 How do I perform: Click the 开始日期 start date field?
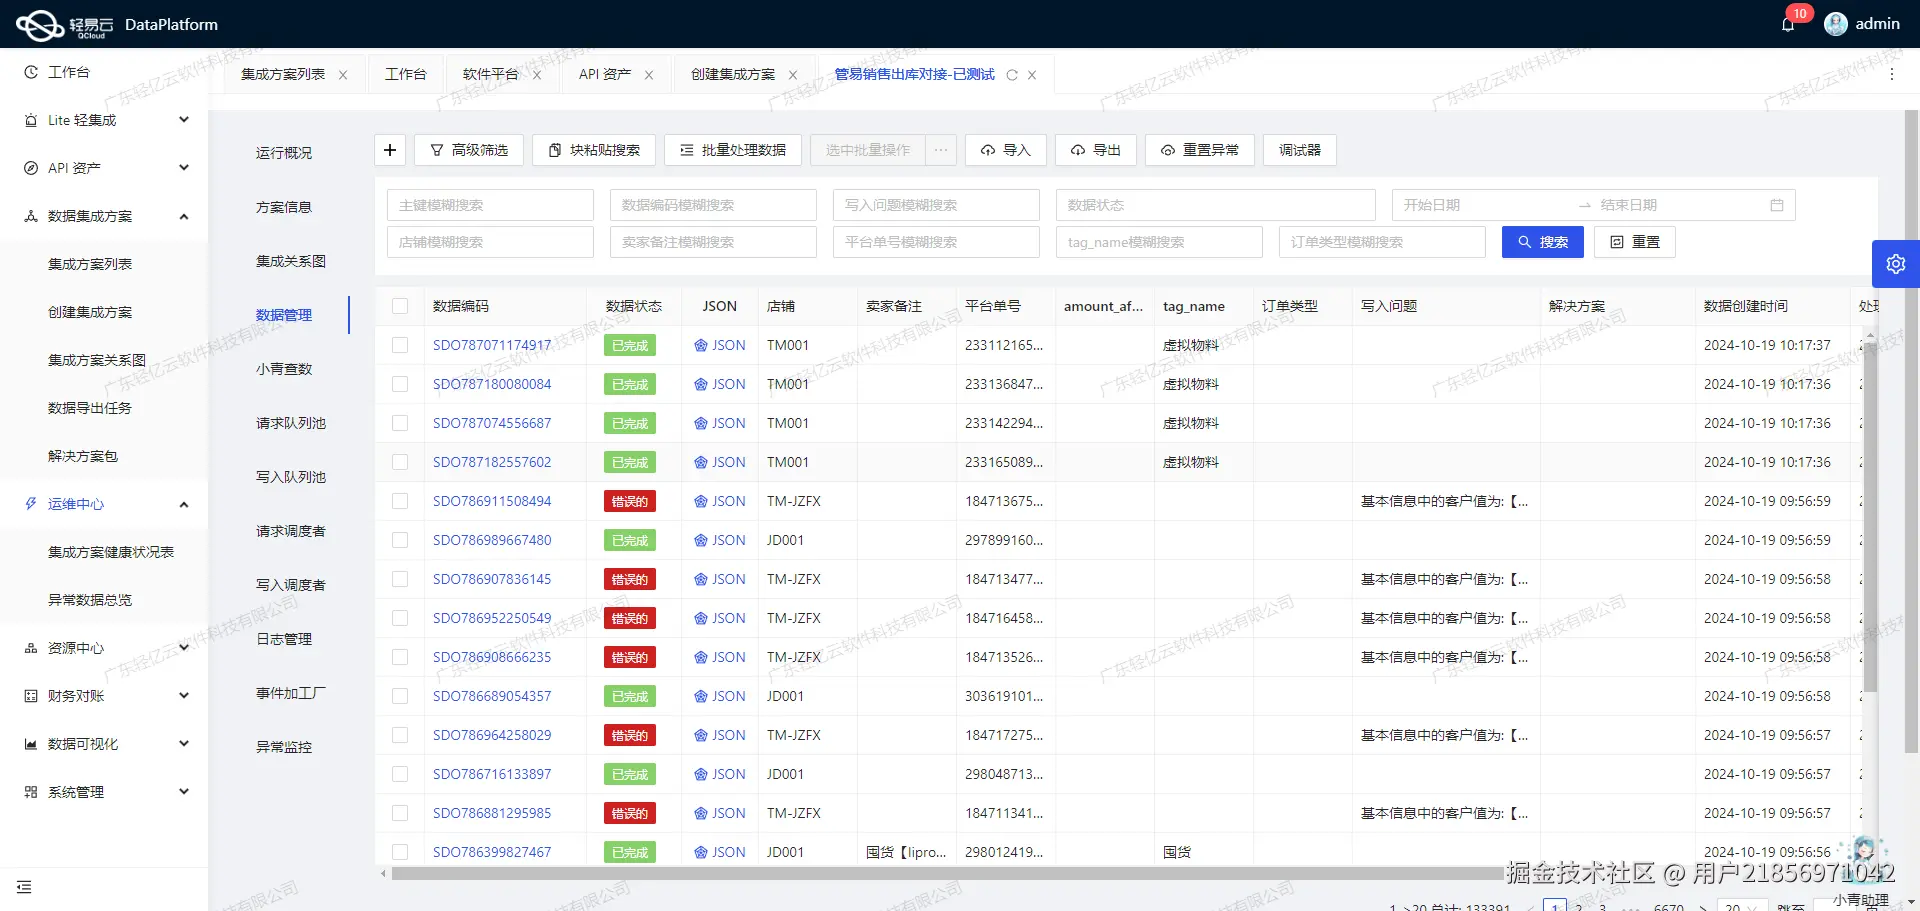coord(1470,204)
